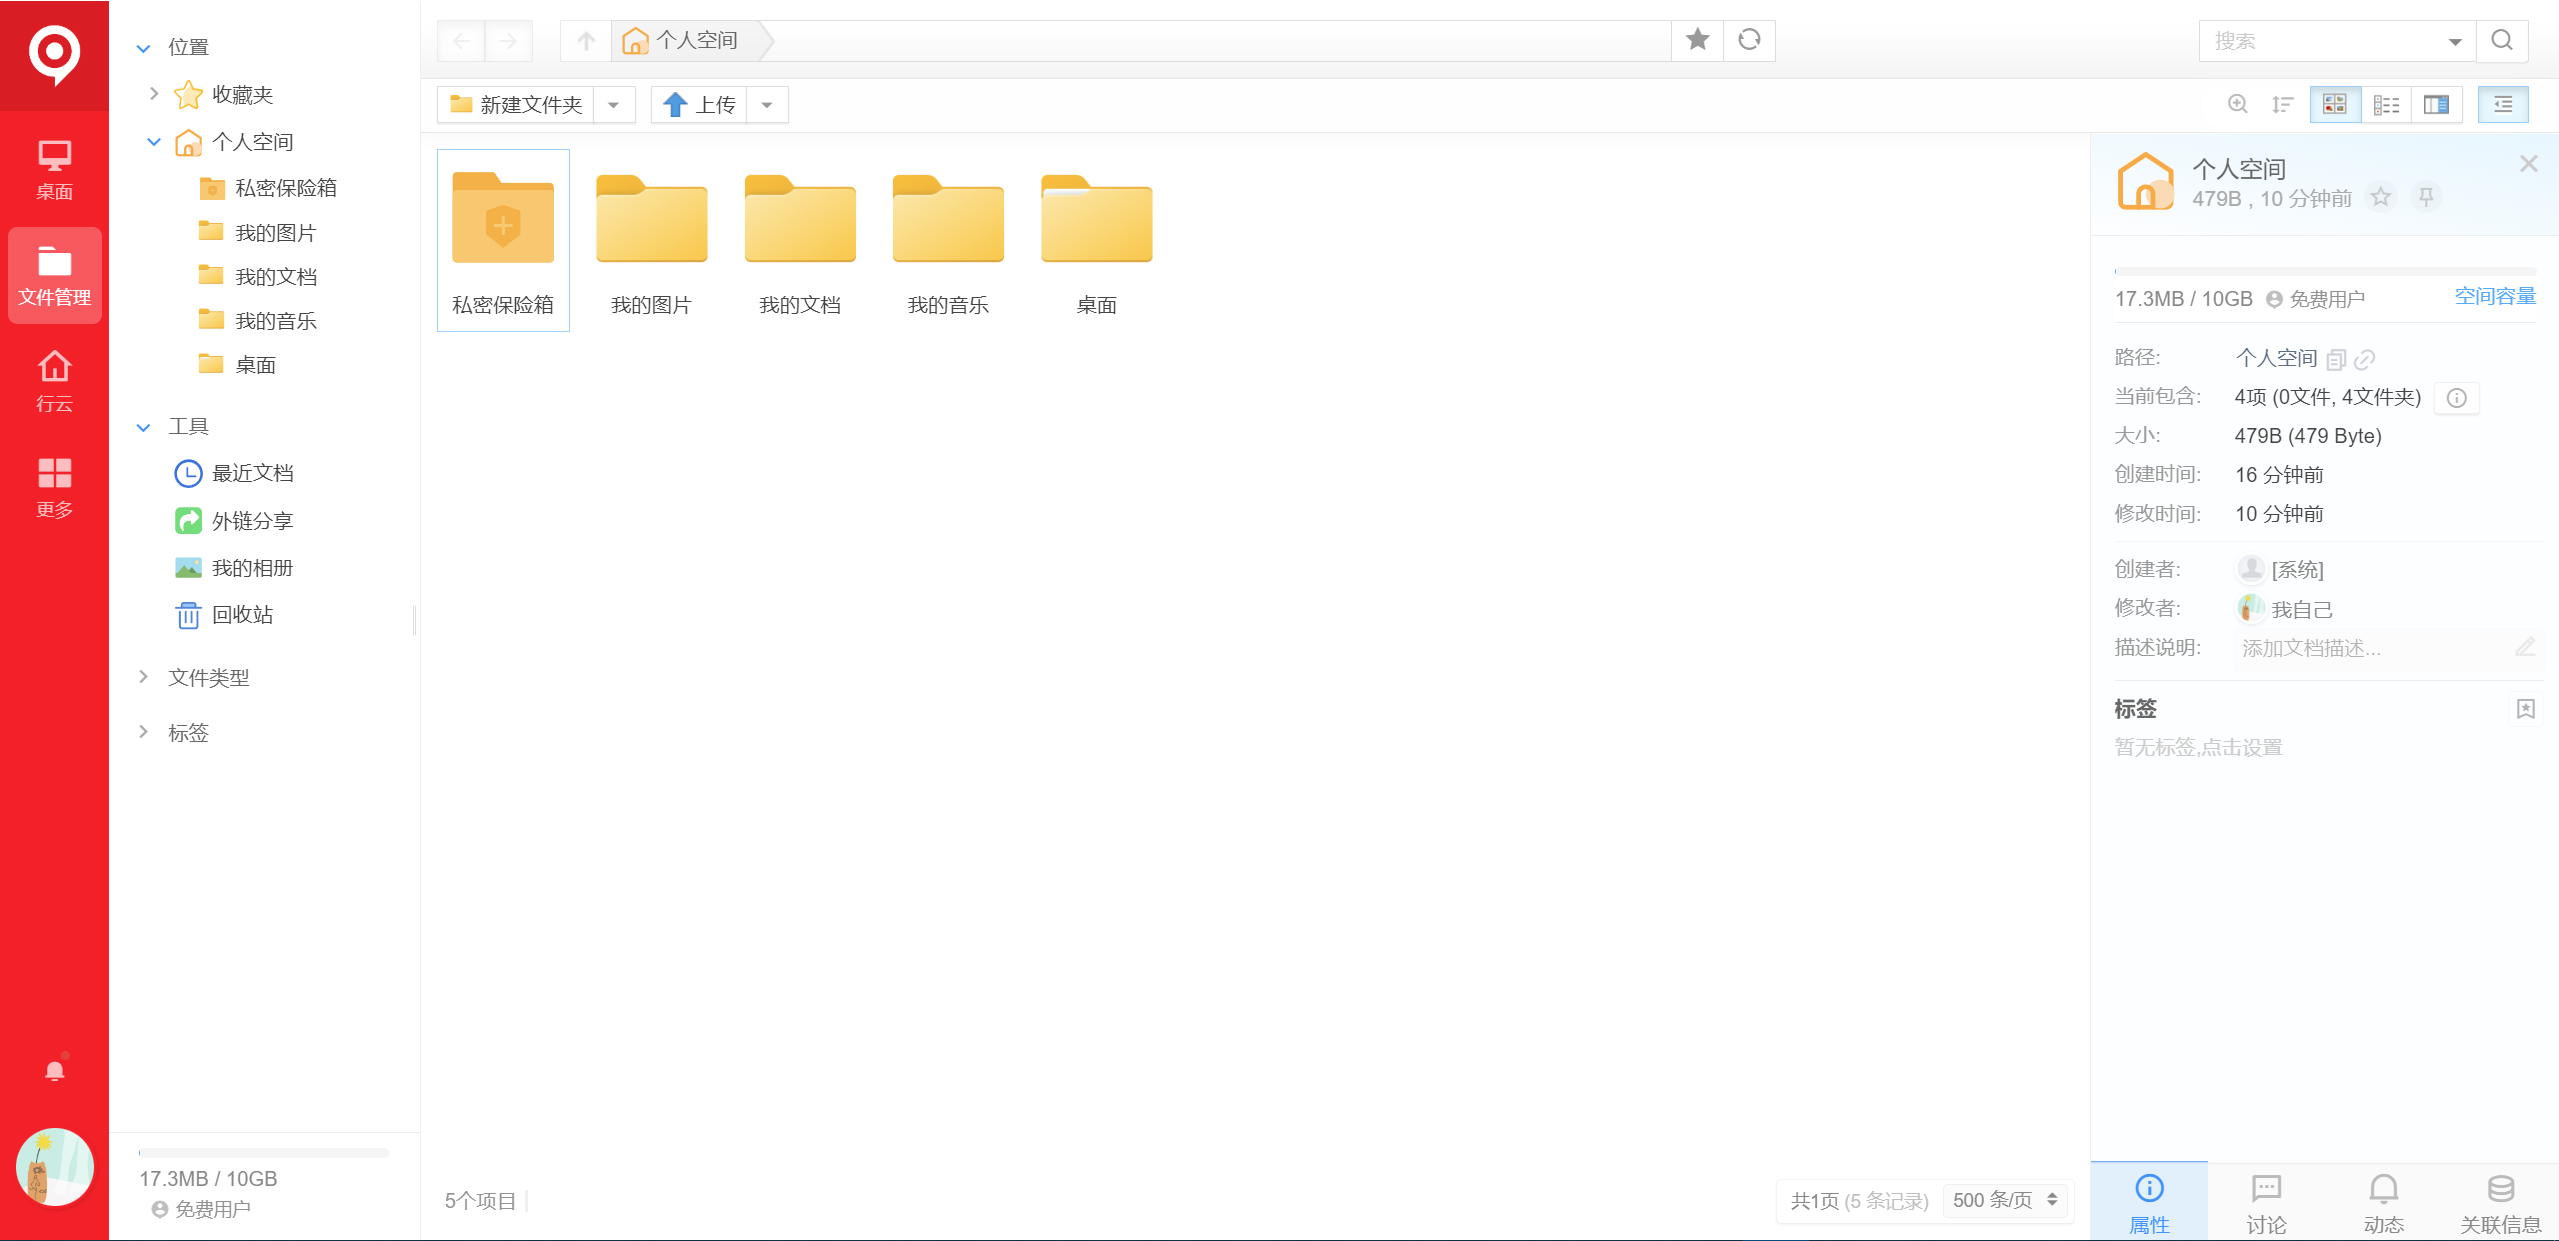Click the 空间容量 link

pyautogui.click(x=2494, y=296)
